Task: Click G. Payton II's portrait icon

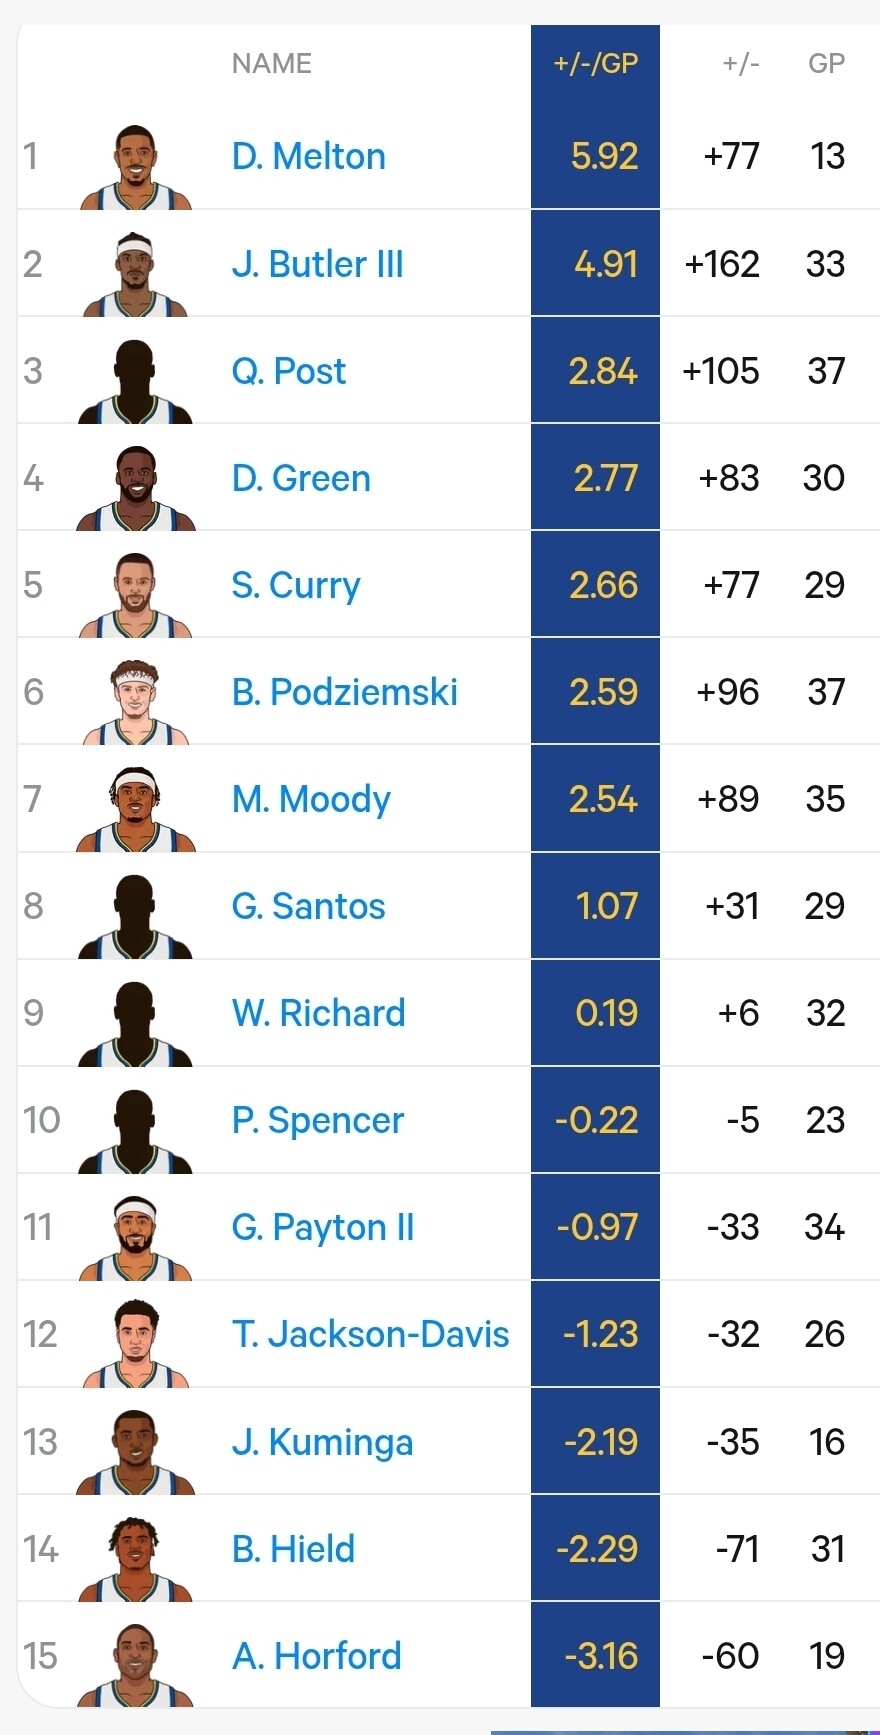Action: [136, 1237]
